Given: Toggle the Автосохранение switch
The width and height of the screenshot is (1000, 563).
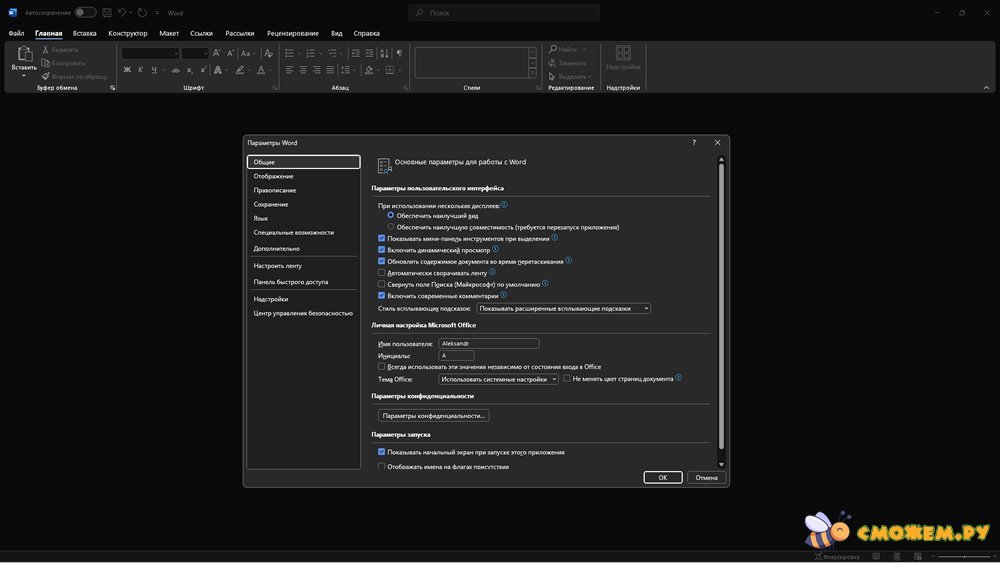Looking at the screenshot, I should tap(85, 13).
